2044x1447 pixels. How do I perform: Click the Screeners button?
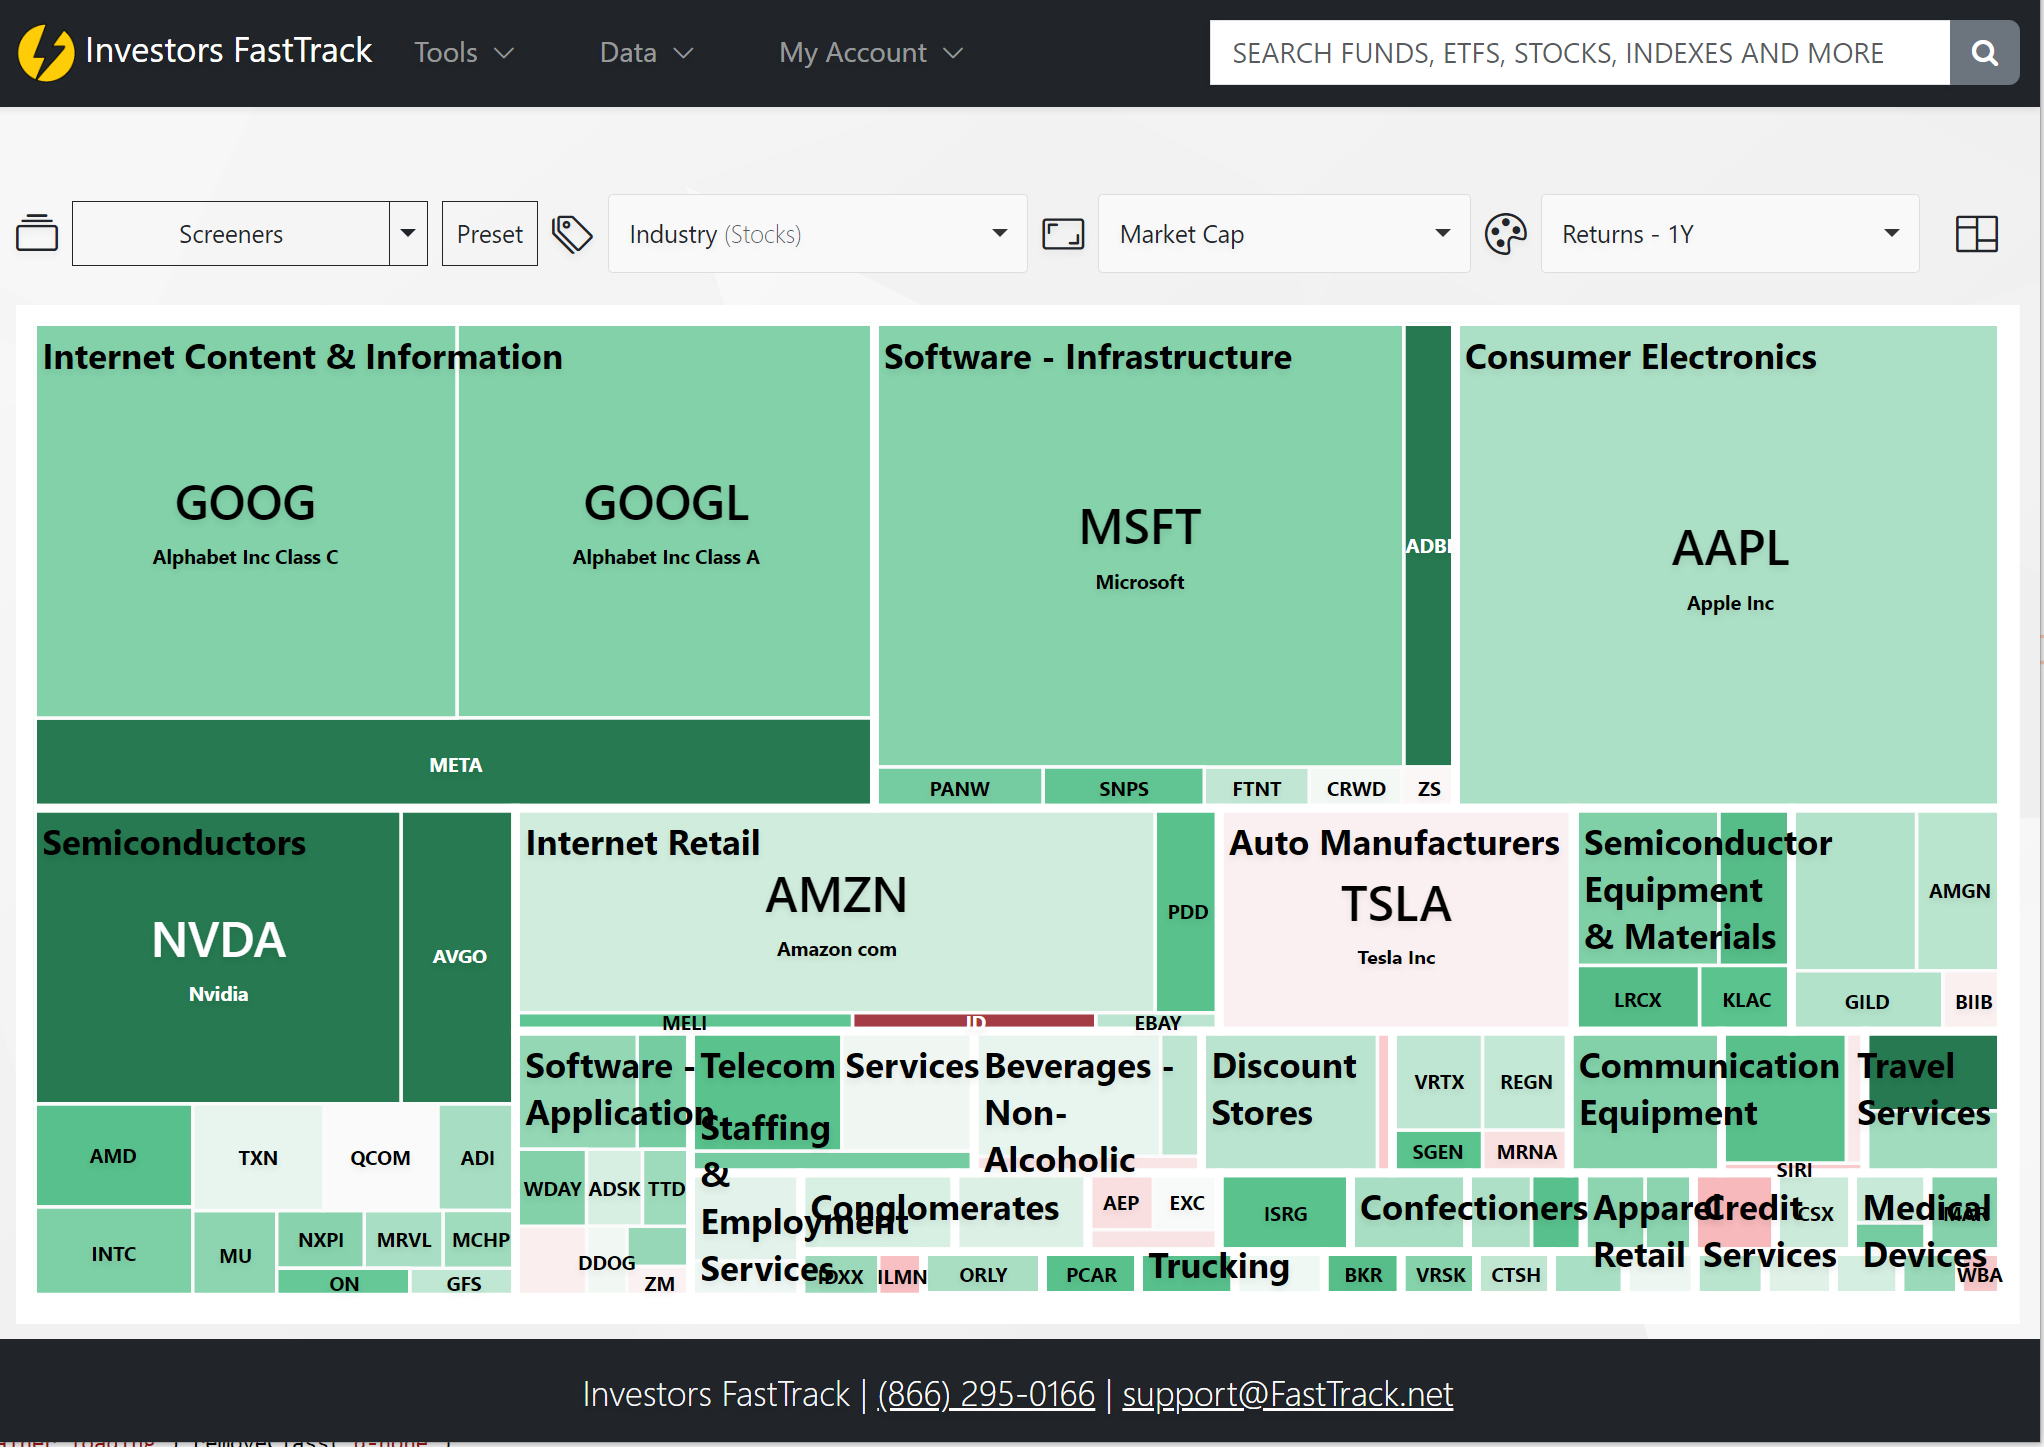pos(231,234)
